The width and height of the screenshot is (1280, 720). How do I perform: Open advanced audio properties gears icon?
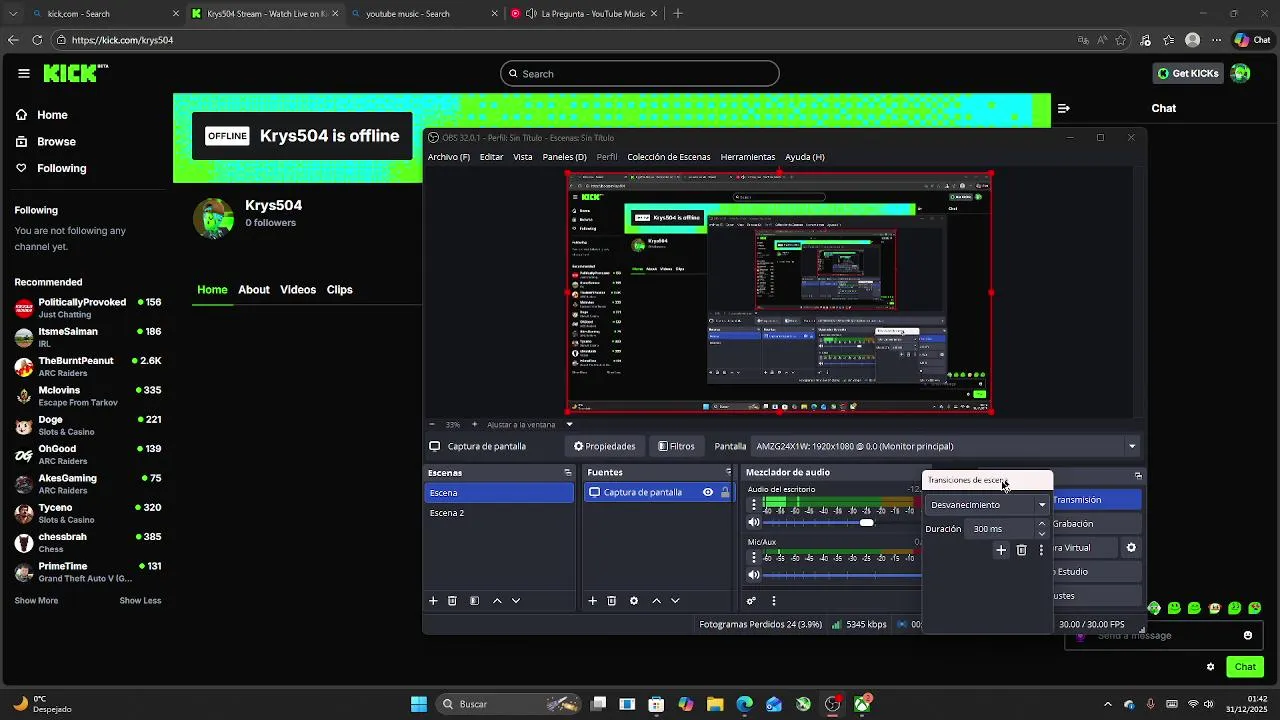pyautogui.click(x=751, y=601)
